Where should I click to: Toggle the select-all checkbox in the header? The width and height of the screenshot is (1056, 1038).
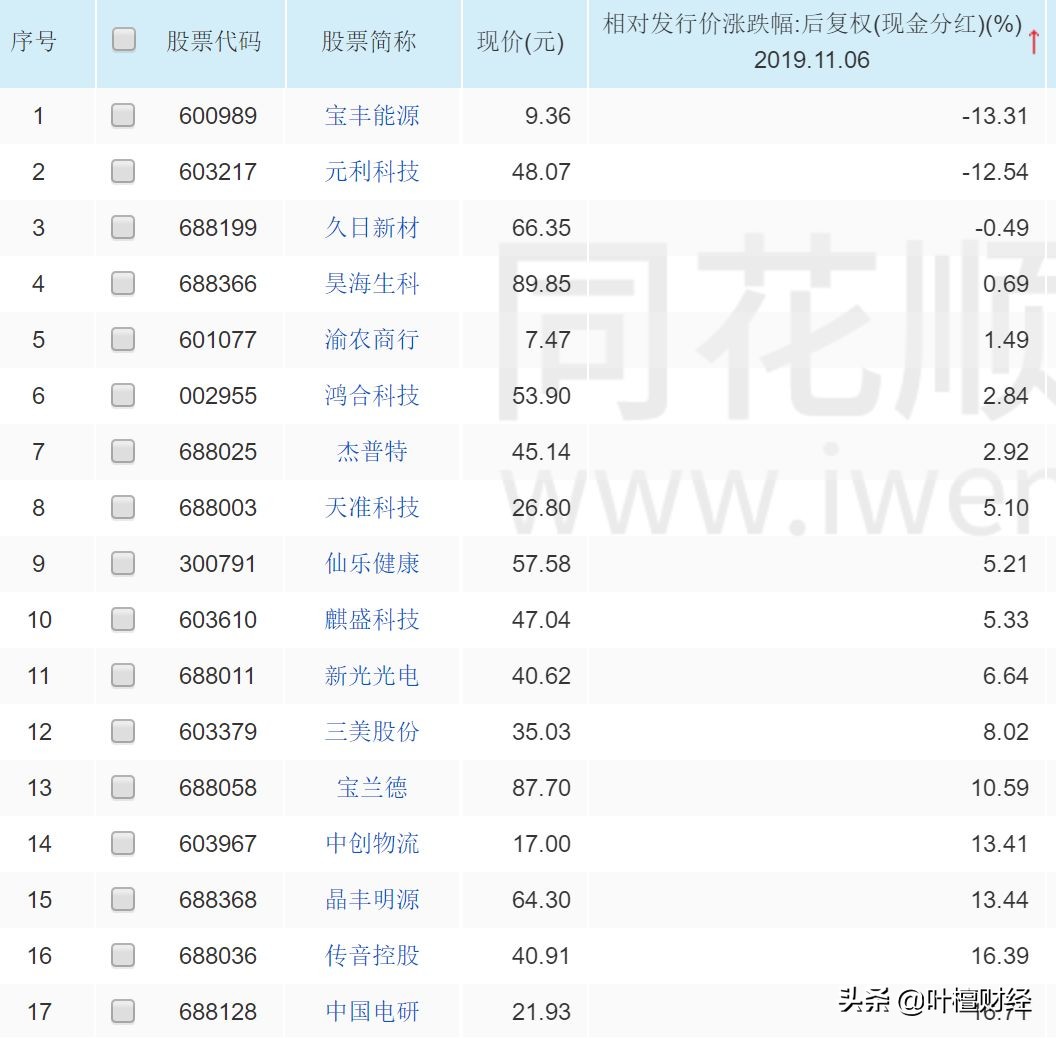(x=122, y=42)
